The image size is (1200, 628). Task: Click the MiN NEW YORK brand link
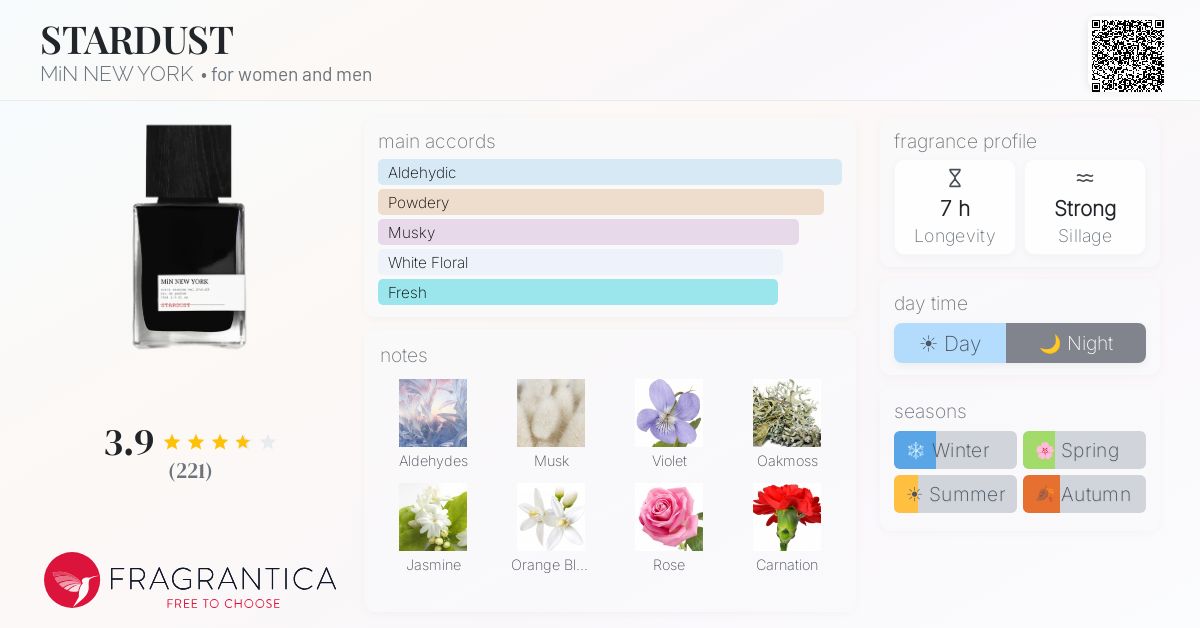(x=117, y=74)
